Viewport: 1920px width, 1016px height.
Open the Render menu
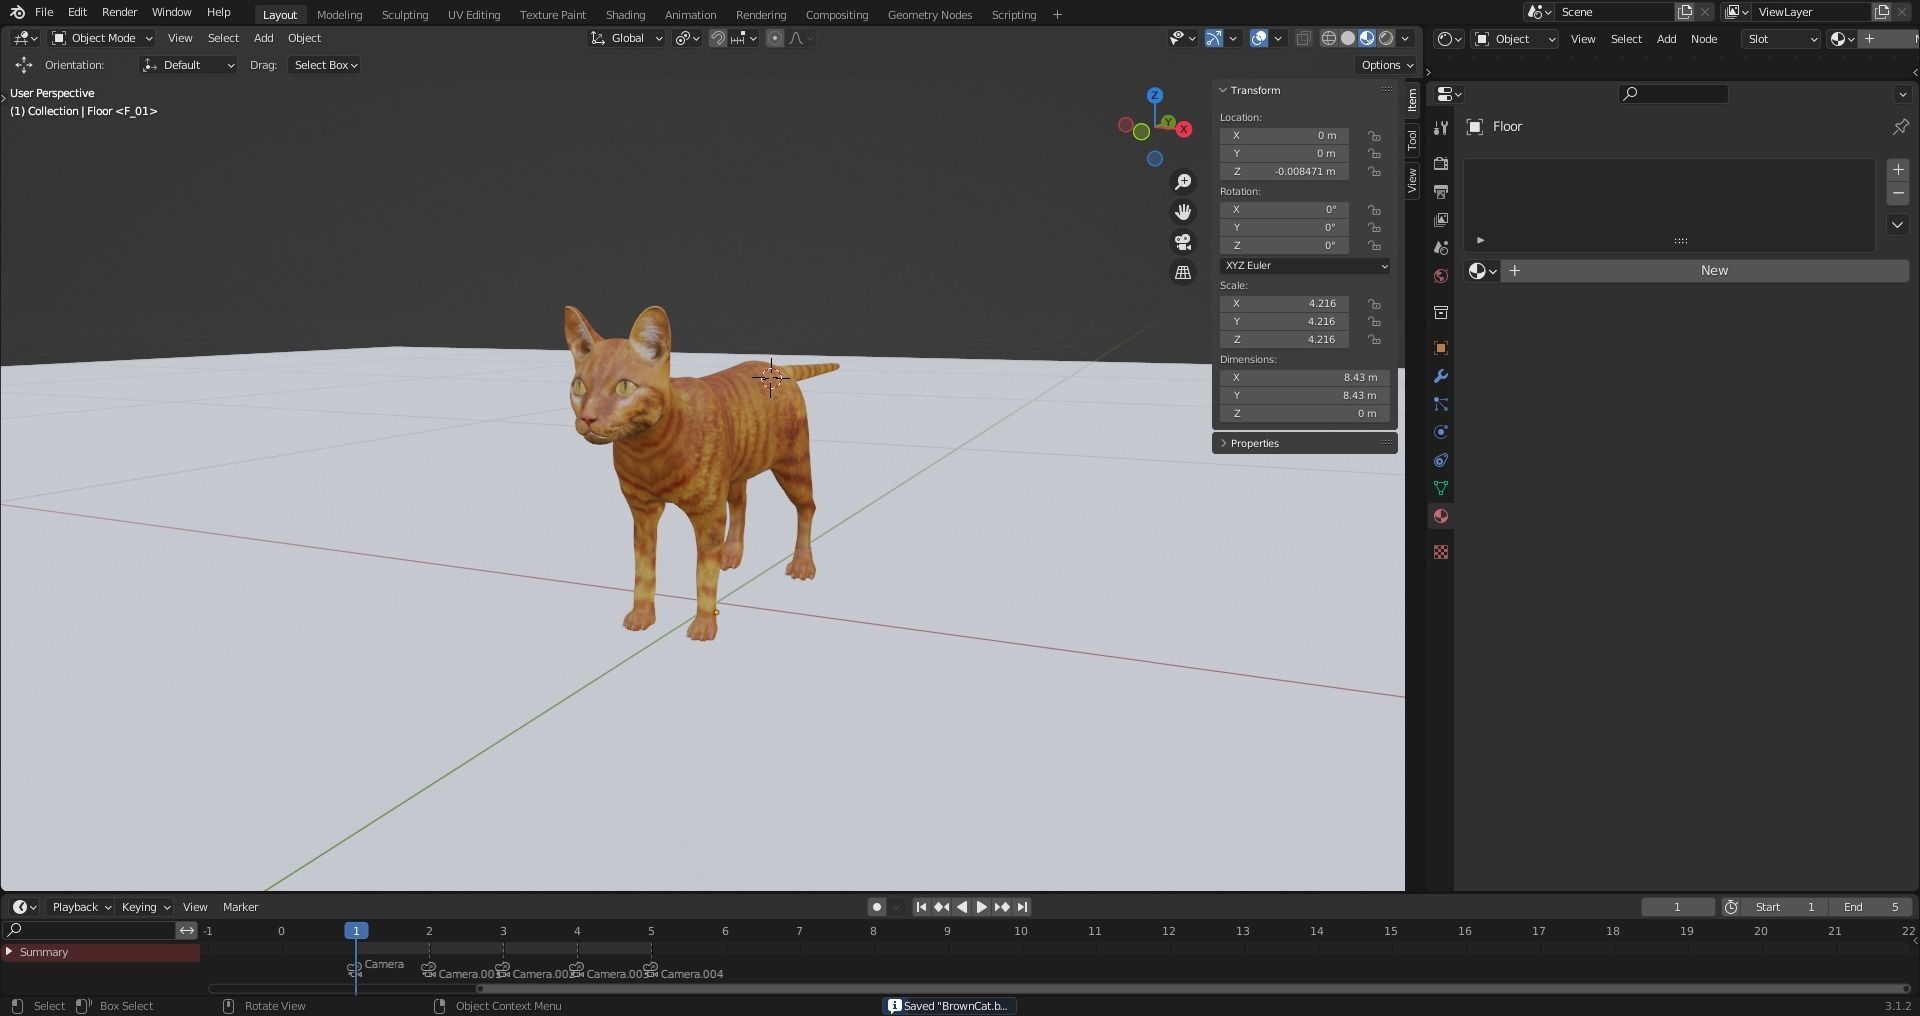(119, 12)
